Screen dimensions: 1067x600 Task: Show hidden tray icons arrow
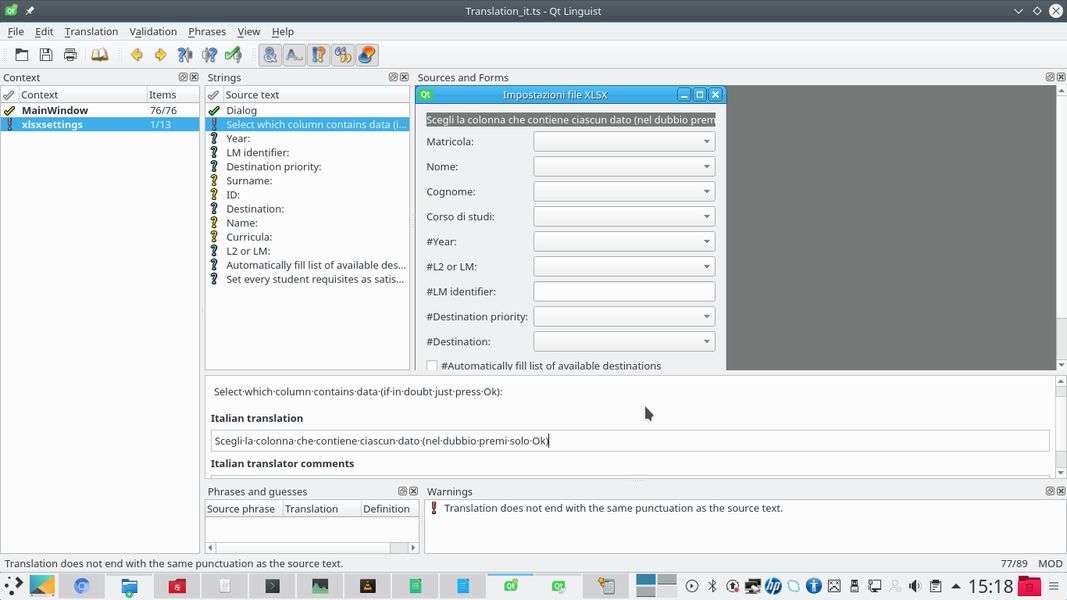point(956,586)
